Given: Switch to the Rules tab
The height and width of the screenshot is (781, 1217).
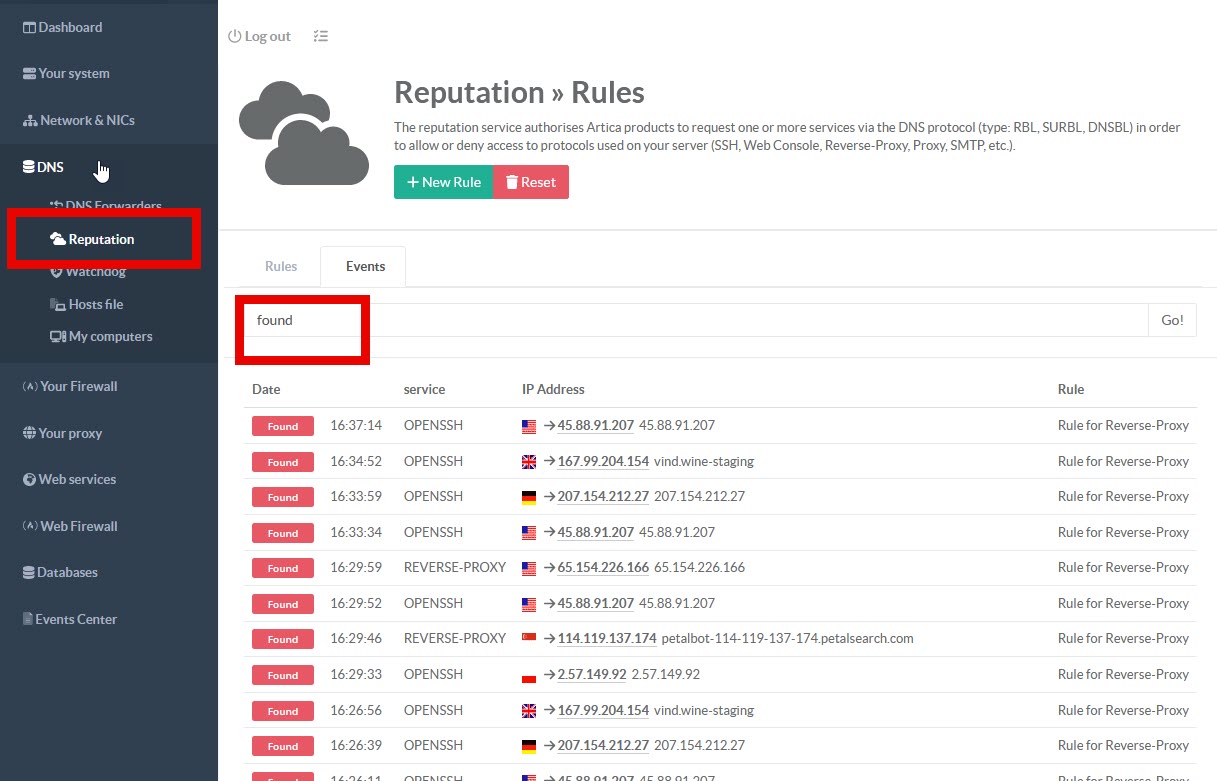Looking at the screenshot, I should tap(281, 266).
